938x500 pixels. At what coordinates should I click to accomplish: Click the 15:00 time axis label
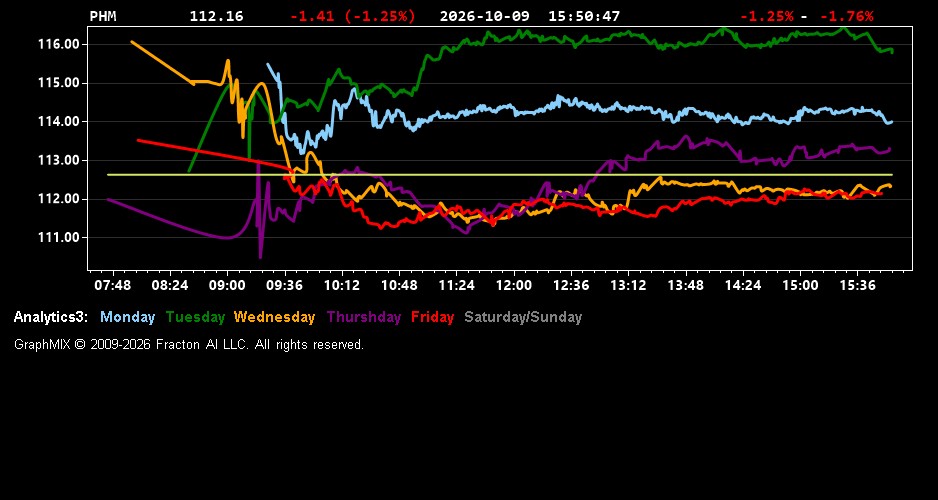(800, 285)
